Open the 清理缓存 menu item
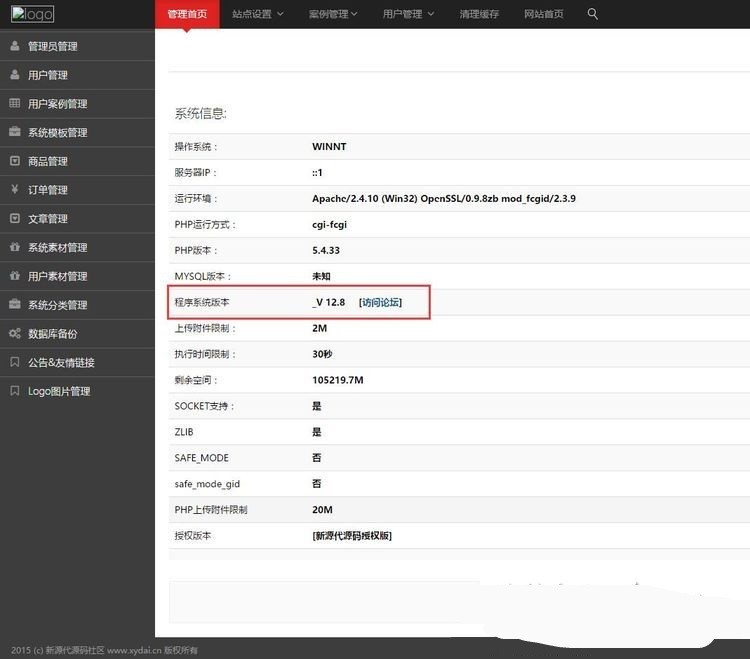The image size is (750, 659). click(479, 14)
